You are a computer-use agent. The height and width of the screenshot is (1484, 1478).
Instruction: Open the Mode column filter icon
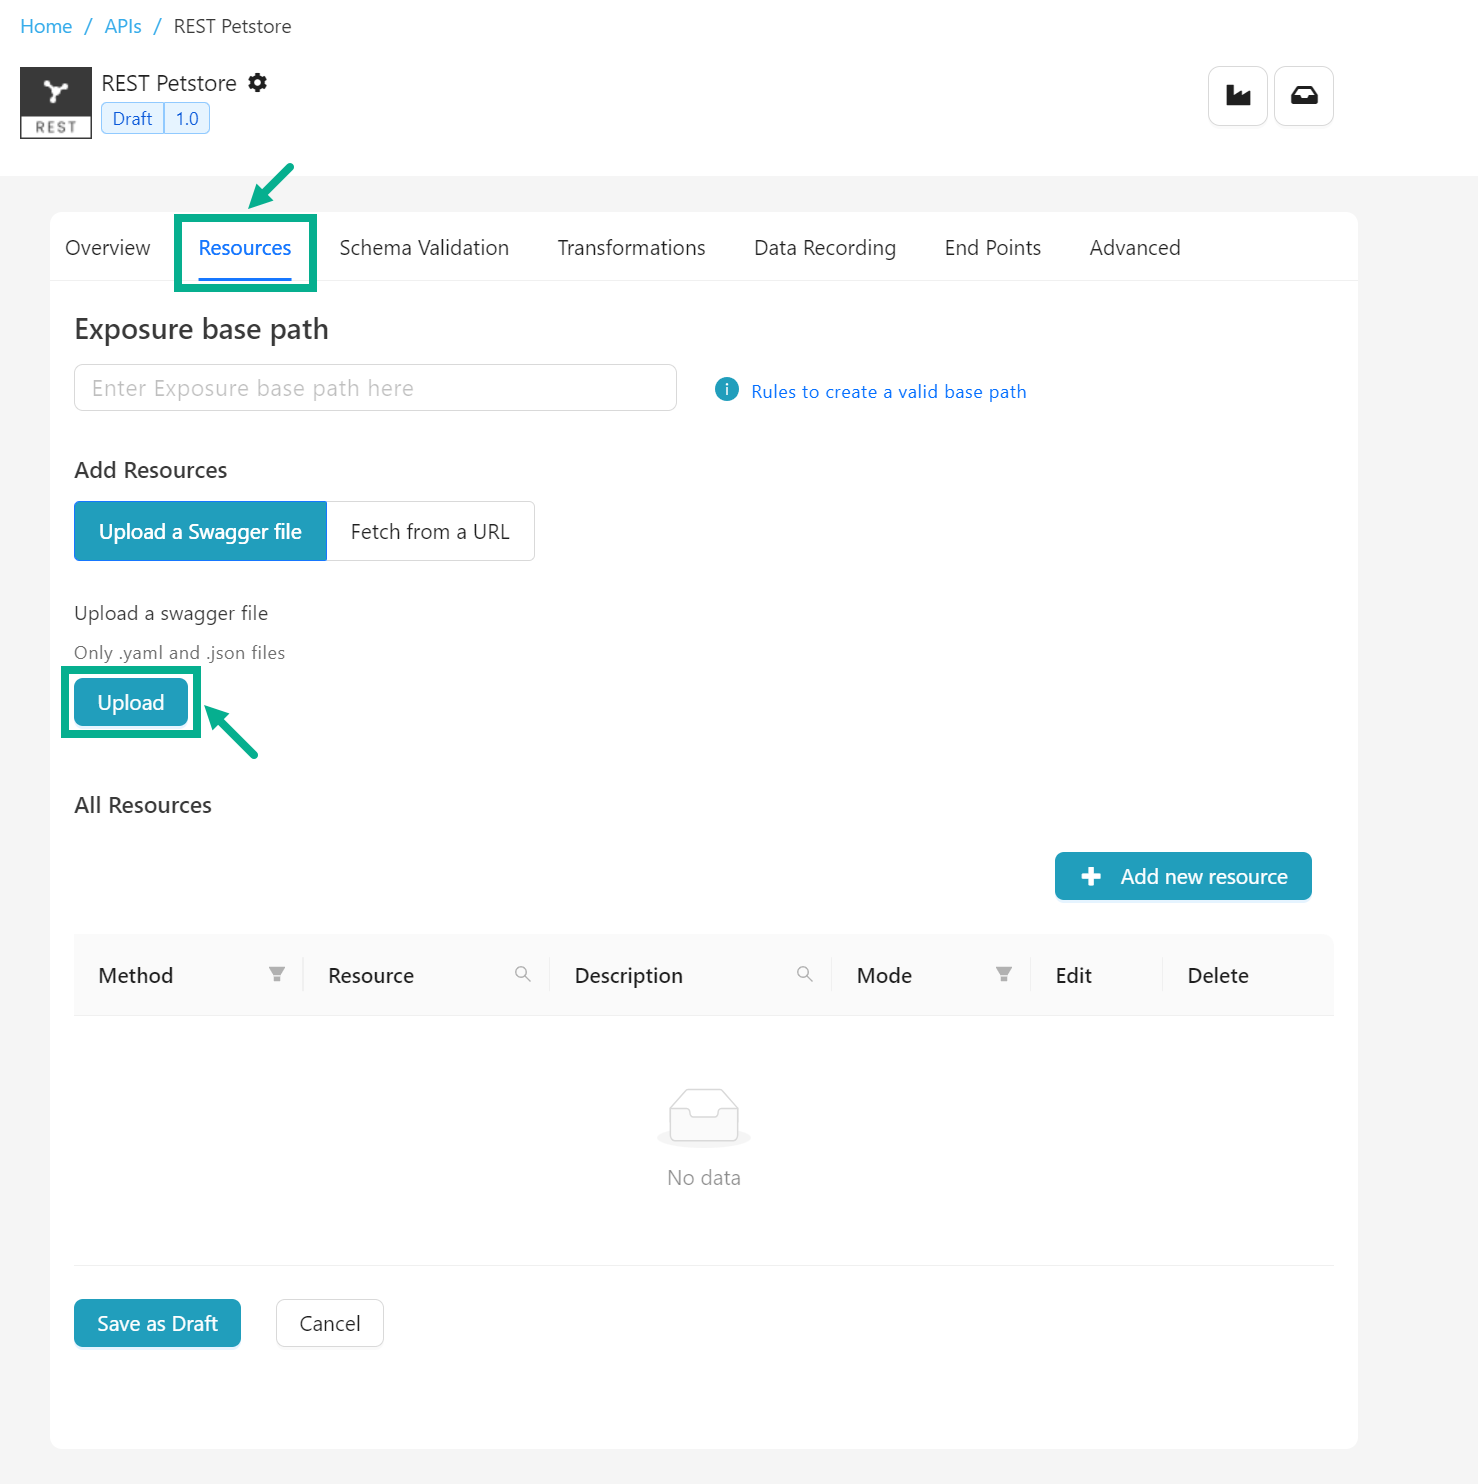pos(1004,975)
